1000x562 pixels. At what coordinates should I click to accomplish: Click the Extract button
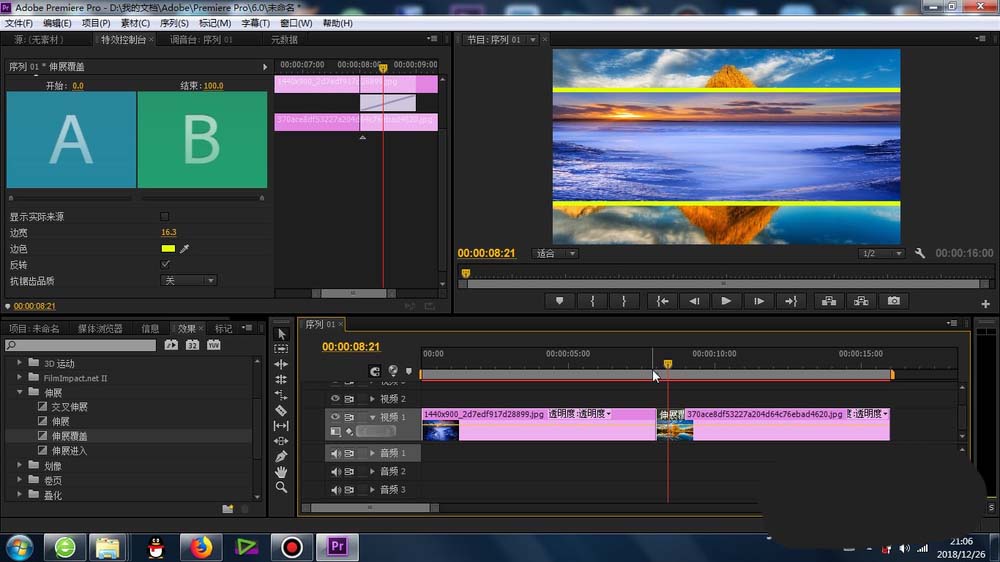pos(861,301)
